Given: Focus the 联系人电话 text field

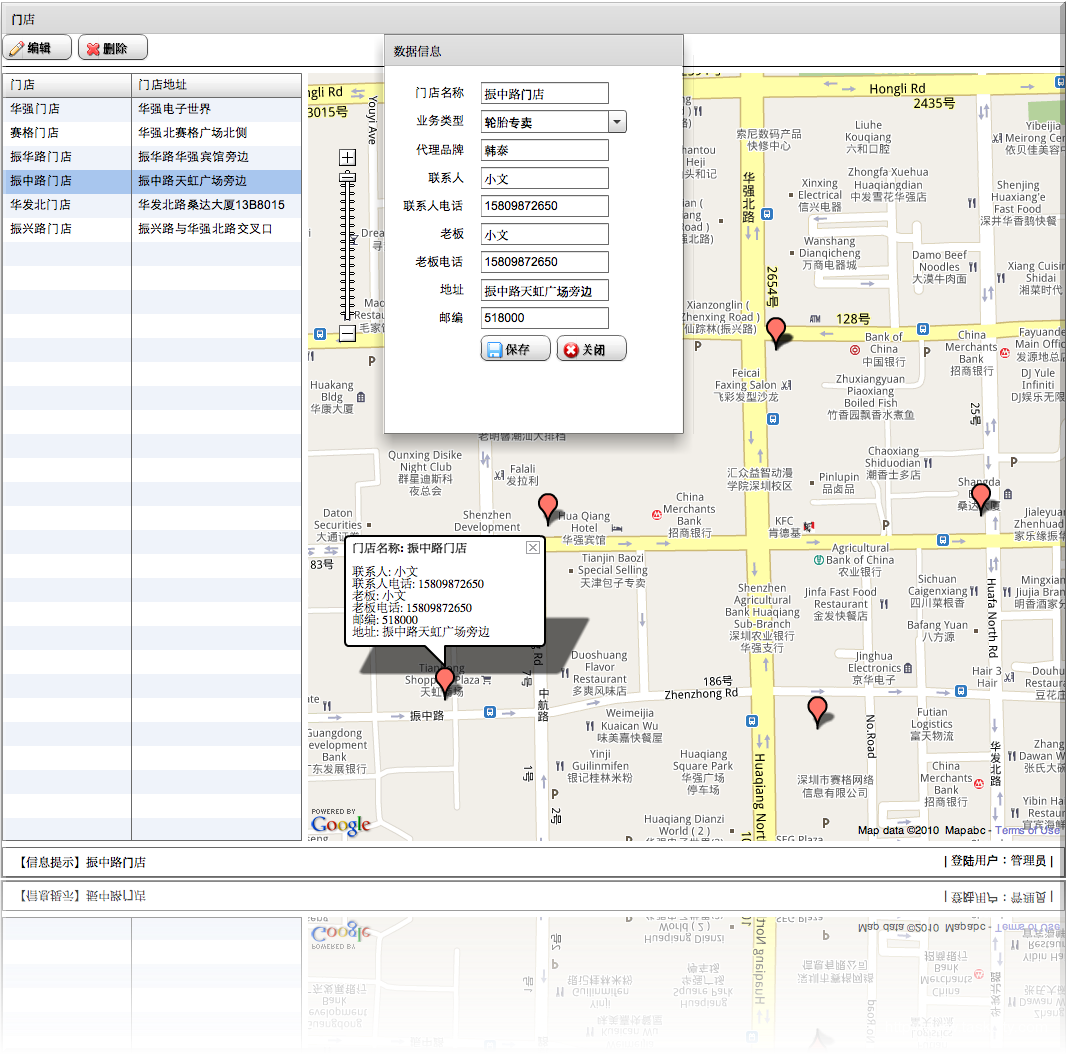Looking at the screenshot, I should click(545, 206).
